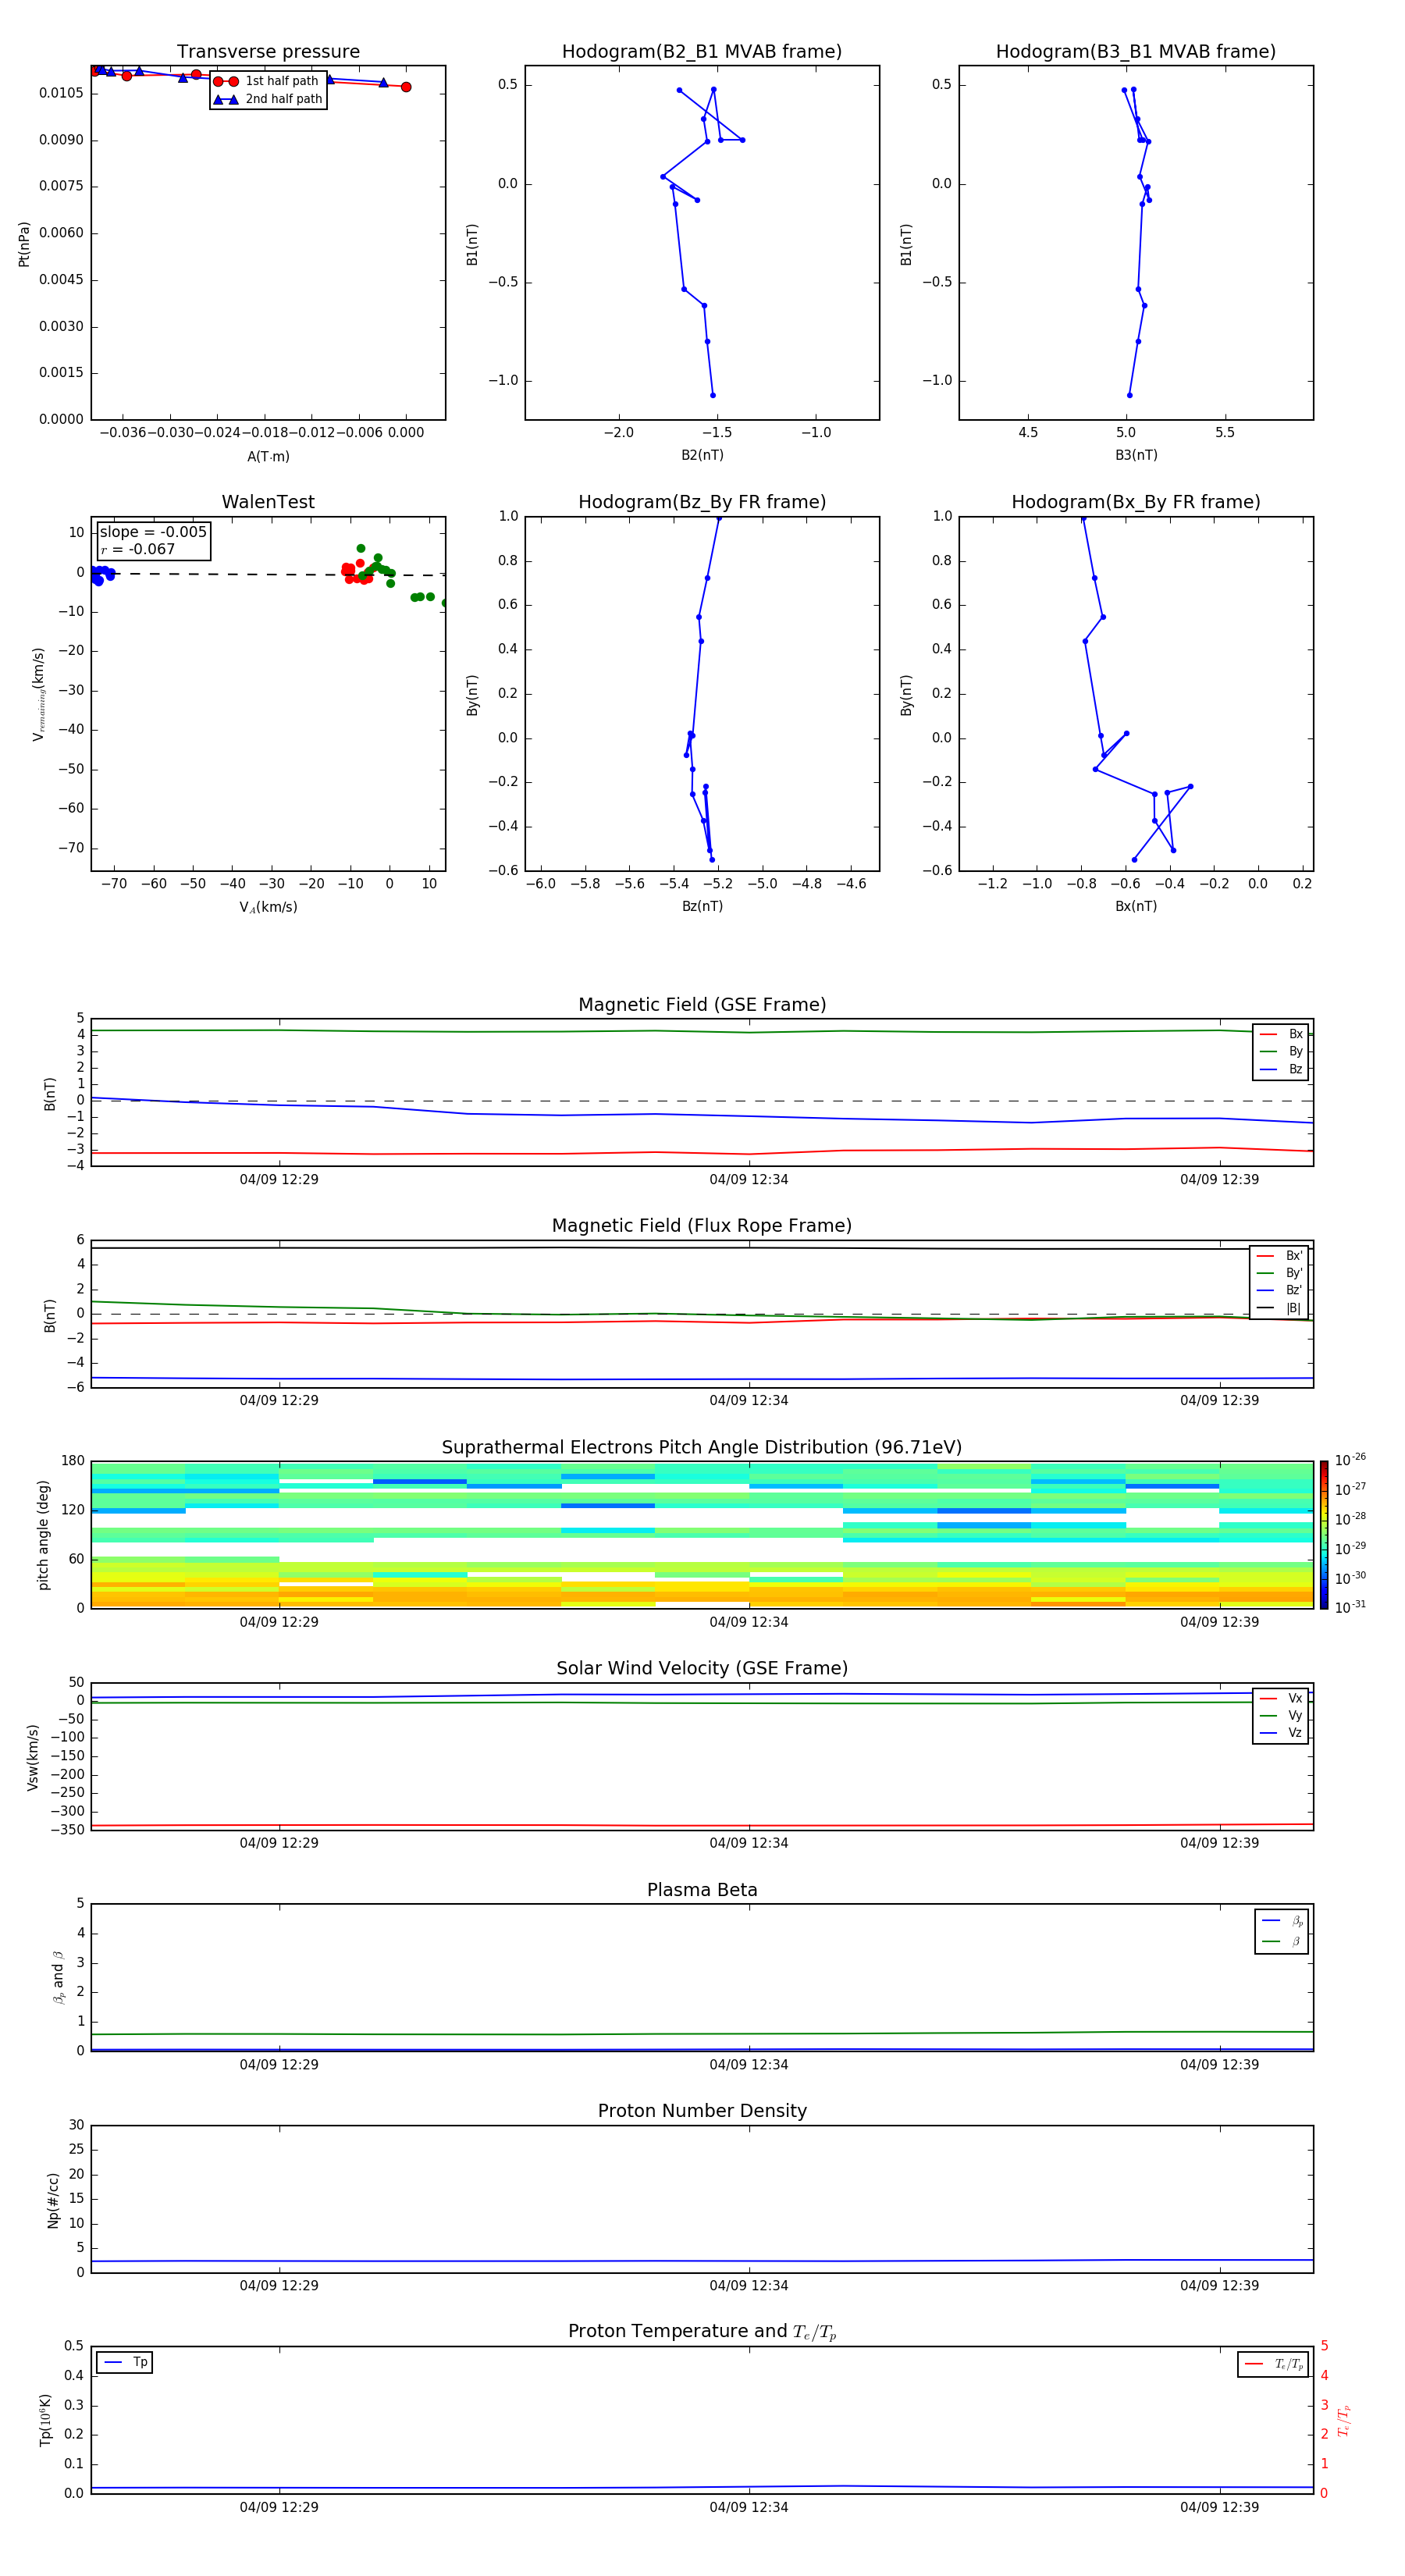Click the 'r = -0.067' annotation
The image size is (1405, 2576).
(138, 549)
